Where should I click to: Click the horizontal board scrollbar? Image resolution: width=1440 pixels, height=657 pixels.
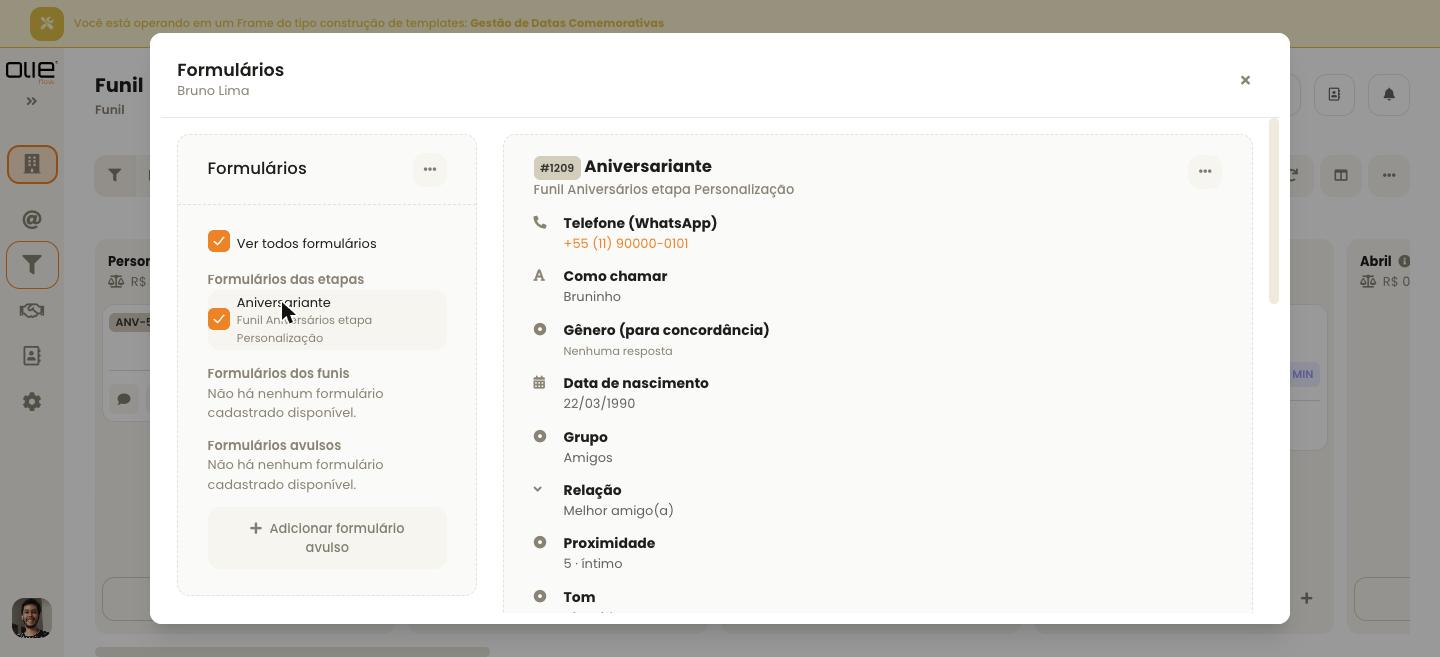click(292, 652)
